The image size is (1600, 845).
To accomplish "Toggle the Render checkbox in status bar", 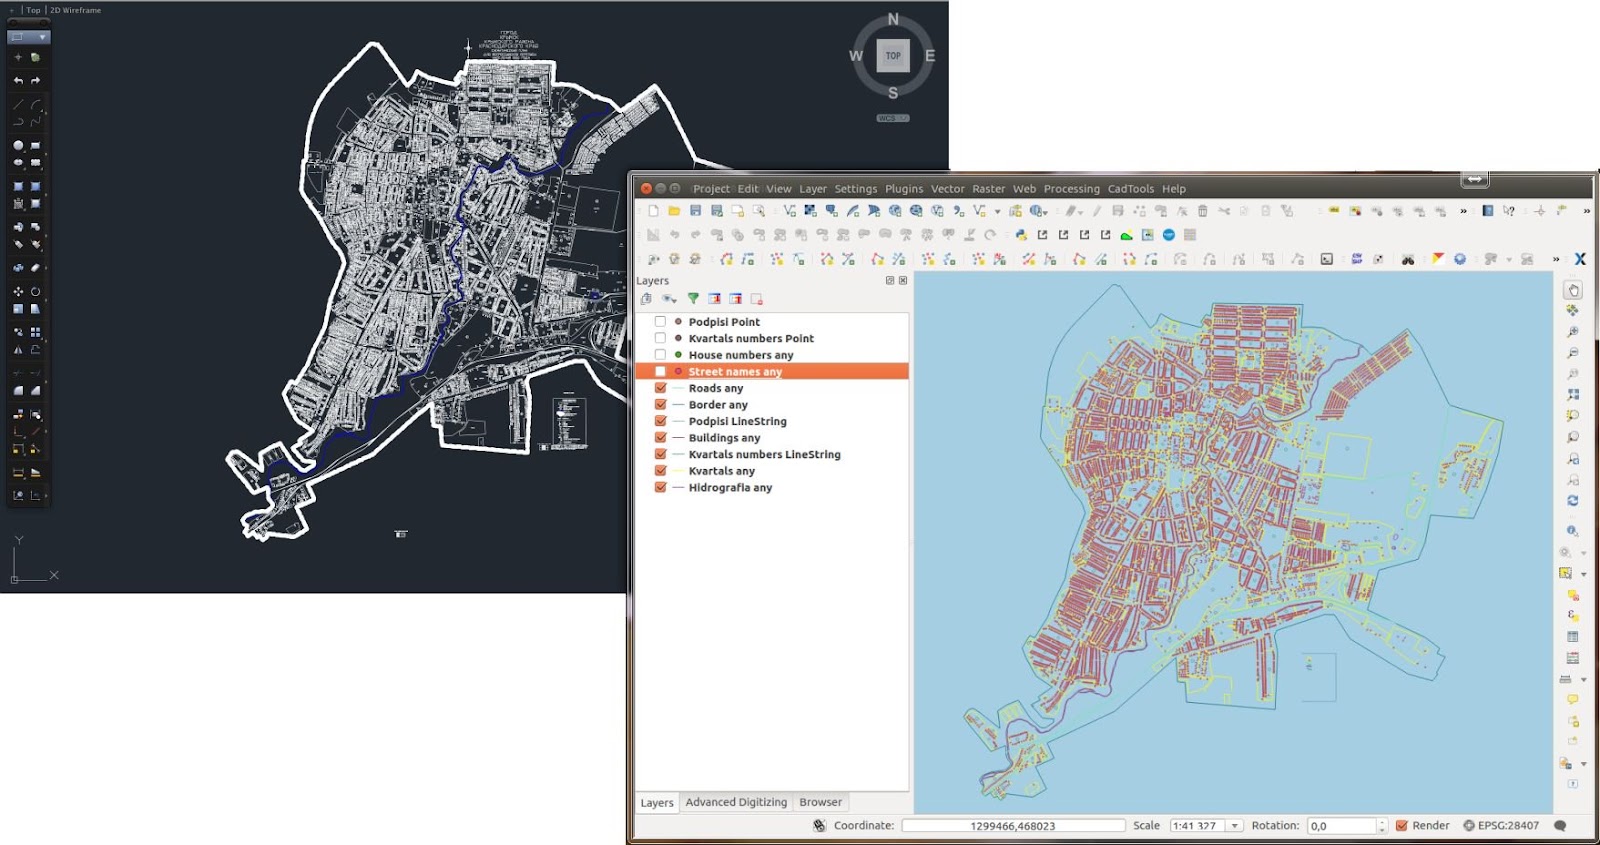I will [x=1402, y=826].
